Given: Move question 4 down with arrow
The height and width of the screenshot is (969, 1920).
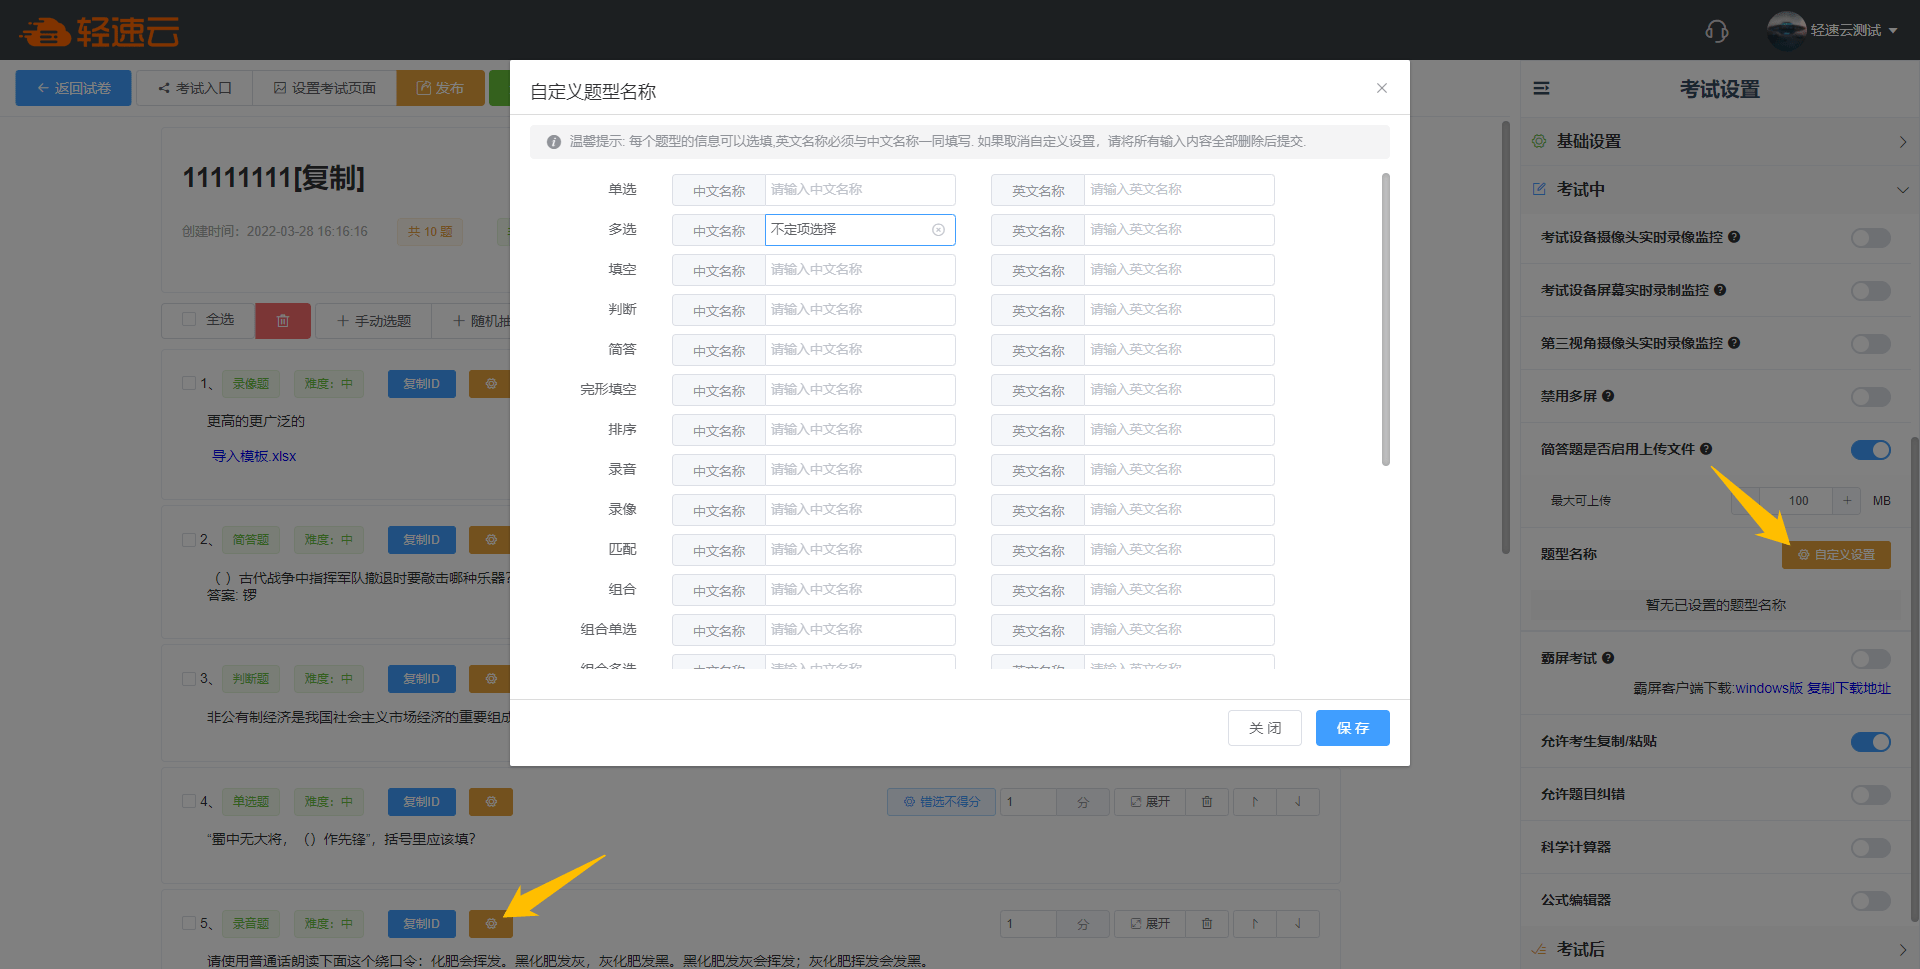Looking at the screenshot, I should (x=1298, y=802).
